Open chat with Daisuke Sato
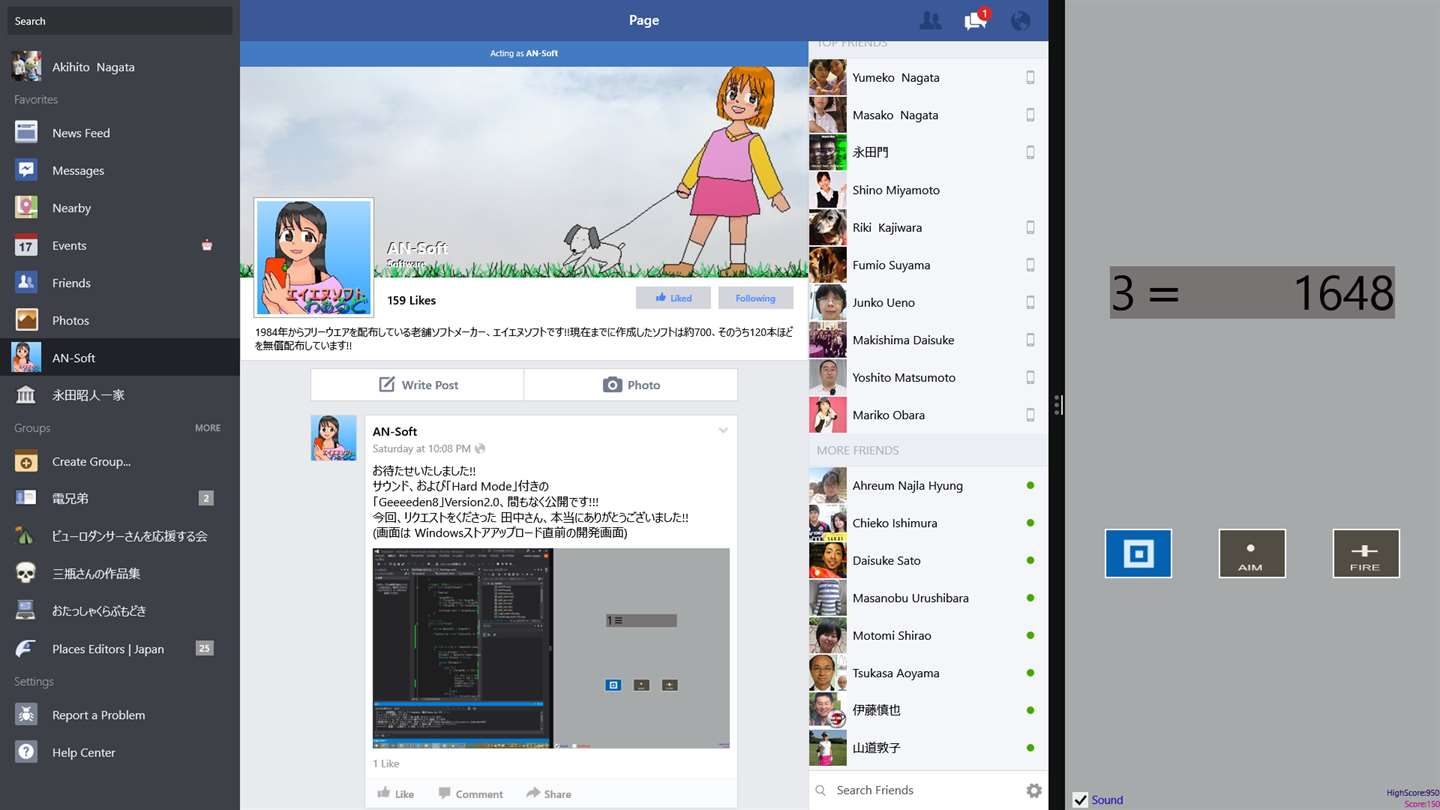Image resolution: width=1440 pixels, height=810 pixels. (x=928, y=561)
